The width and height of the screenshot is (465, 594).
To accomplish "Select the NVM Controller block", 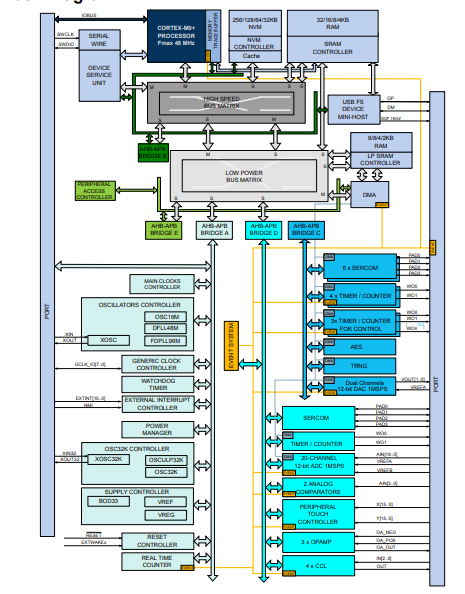I will click(255, 44).
